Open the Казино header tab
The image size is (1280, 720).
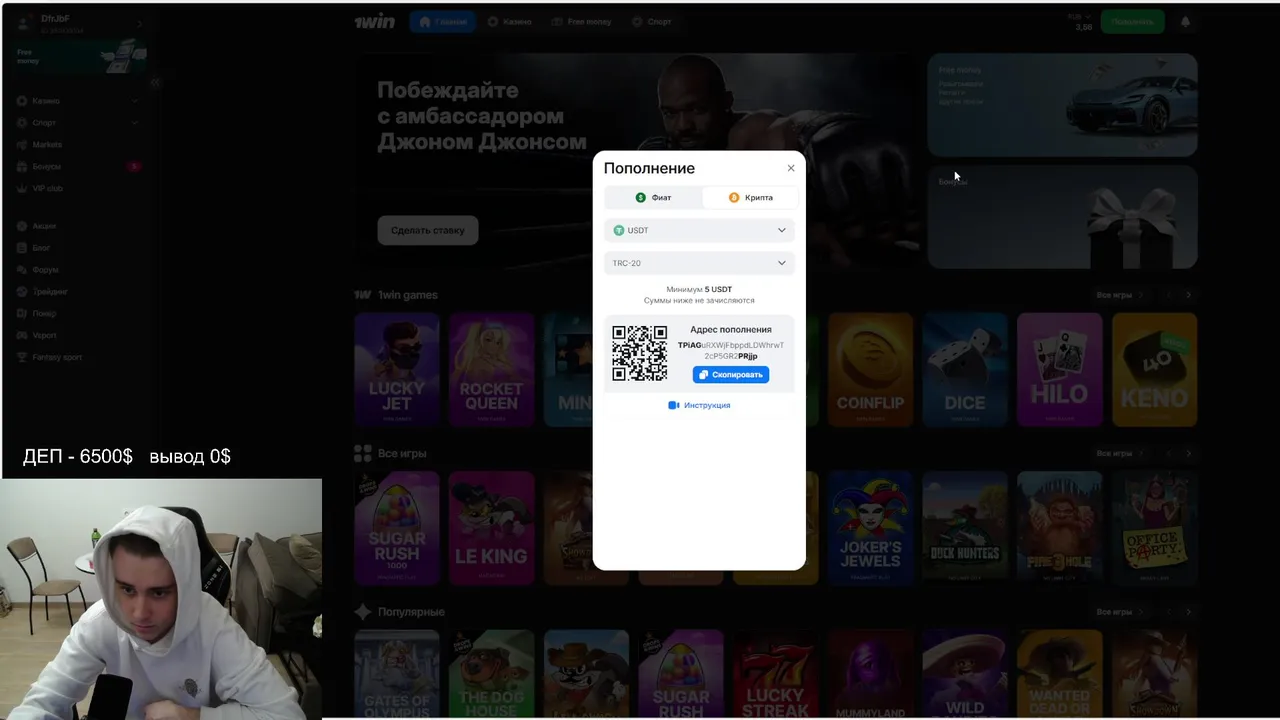509,21
